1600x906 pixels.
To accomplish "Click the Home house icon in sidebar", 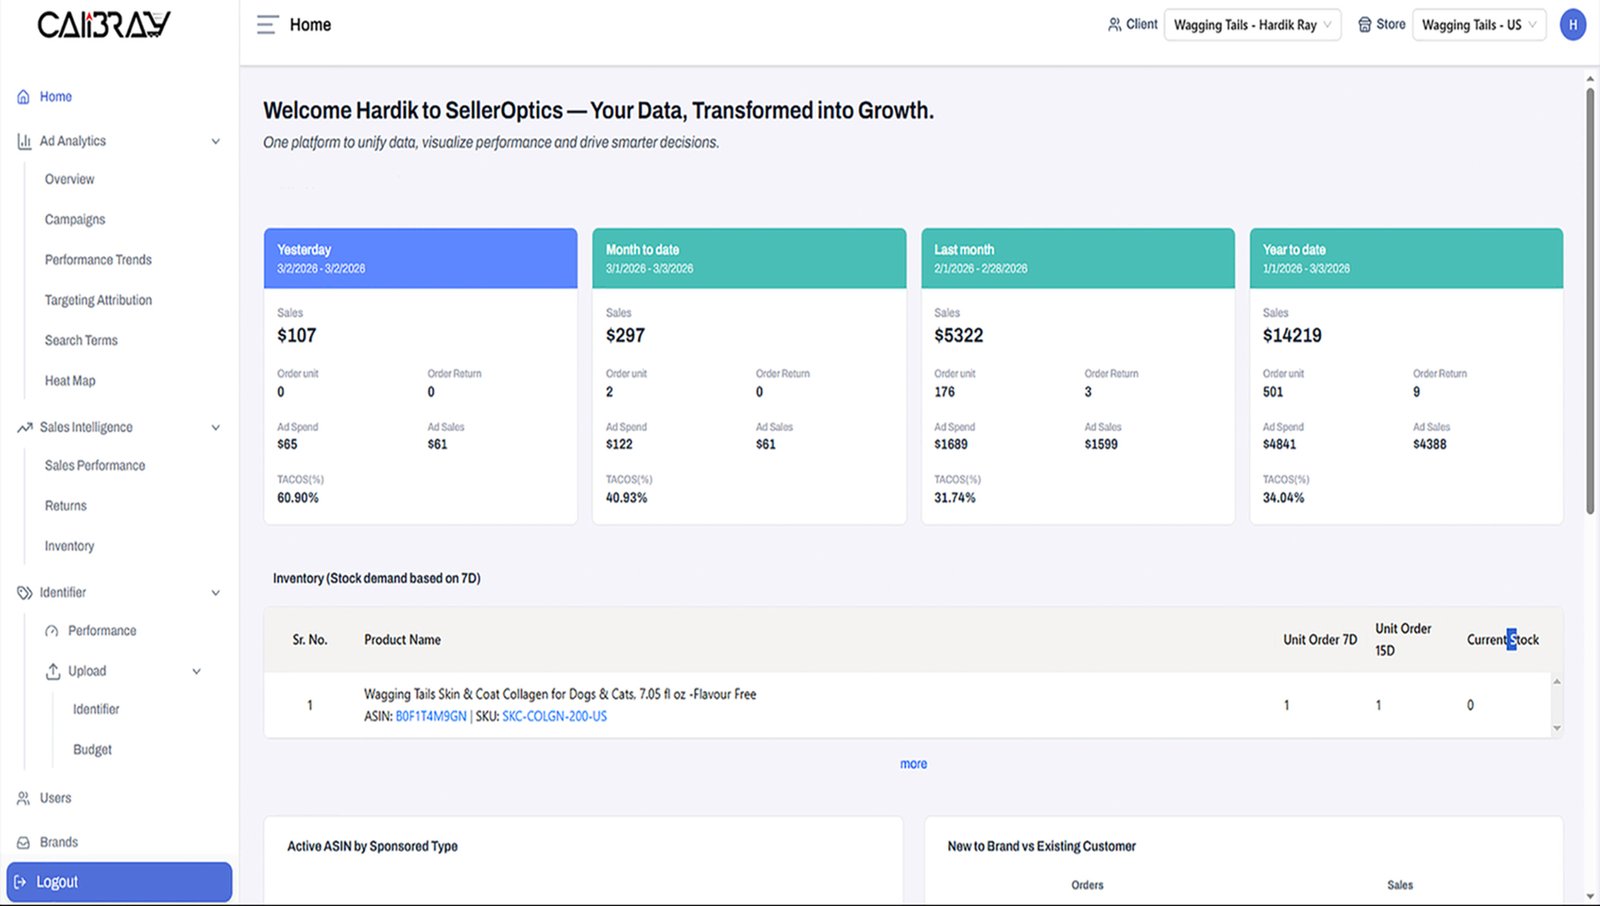I will coord(23,97).
